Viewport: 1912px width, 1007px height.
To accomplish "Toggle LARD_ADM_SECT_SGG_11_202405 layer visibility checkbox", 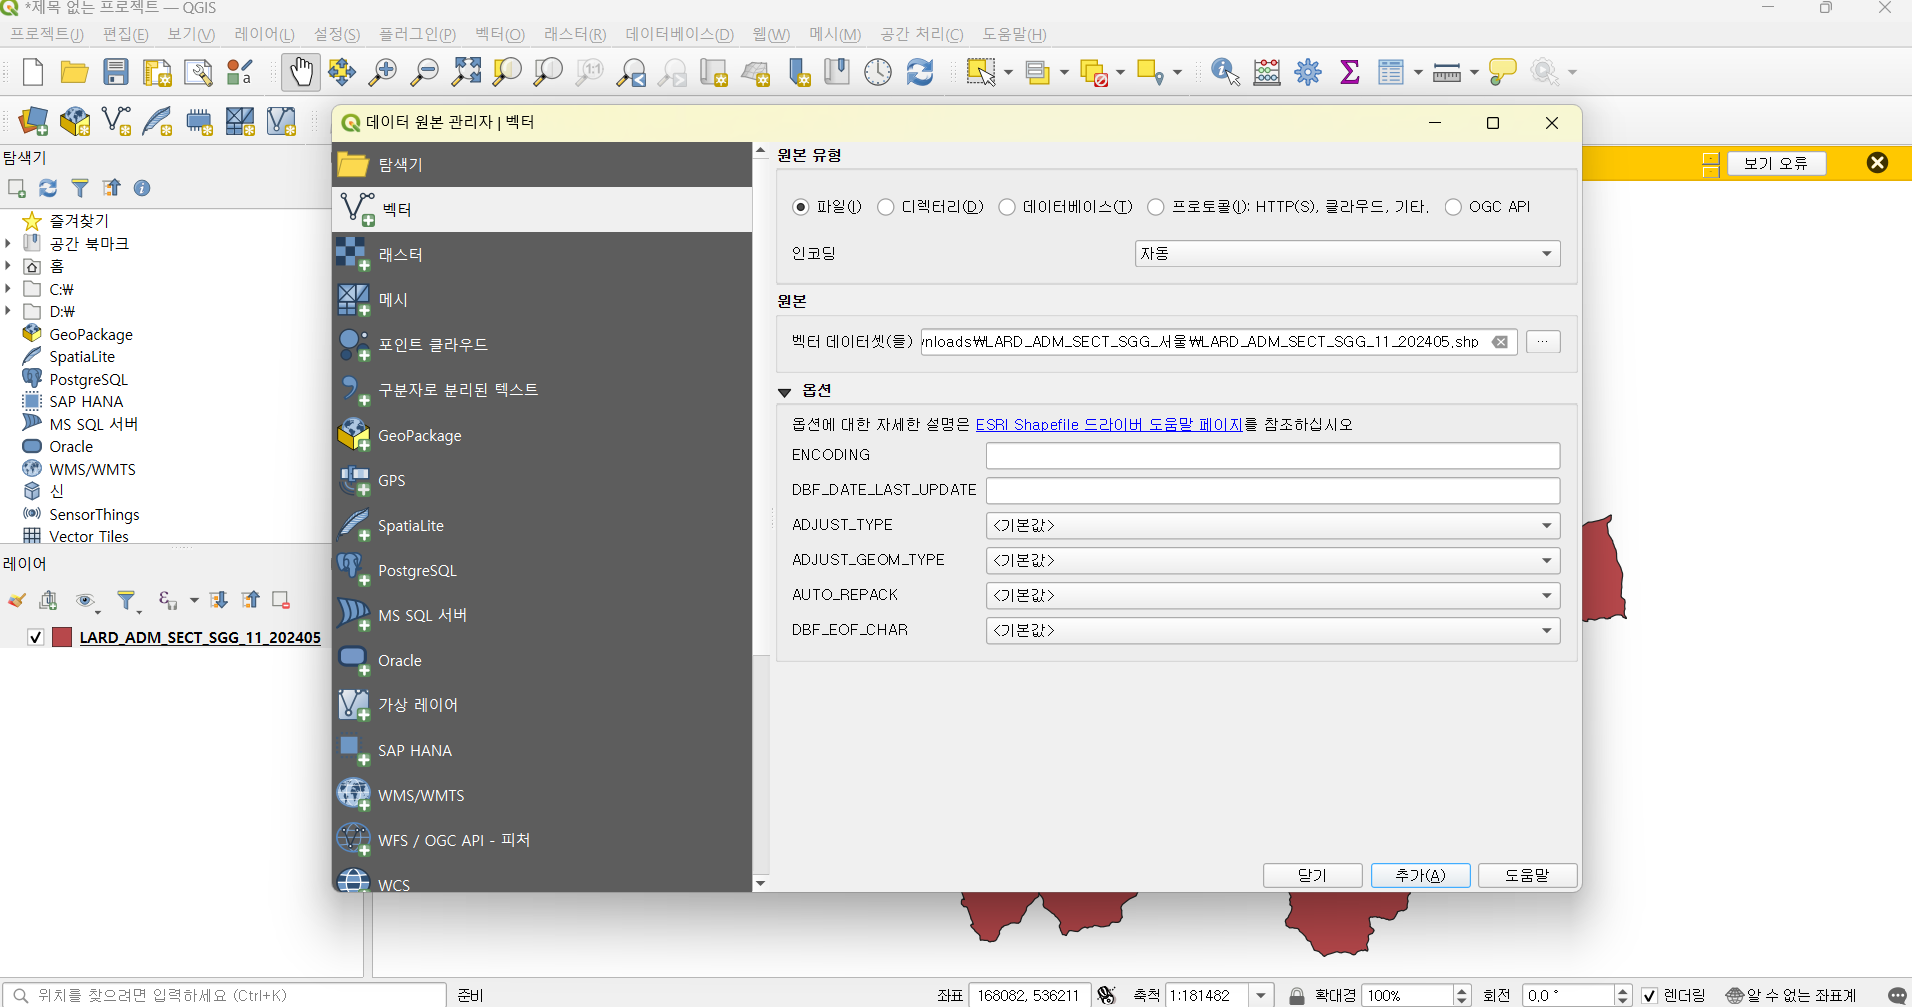I will pyautogui.click(x=36, y=637).
